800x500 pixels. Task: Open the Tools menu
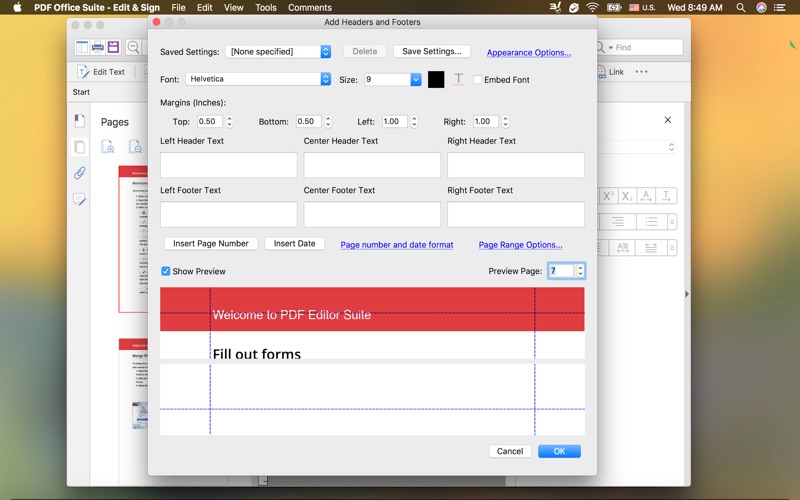[266, 7]
